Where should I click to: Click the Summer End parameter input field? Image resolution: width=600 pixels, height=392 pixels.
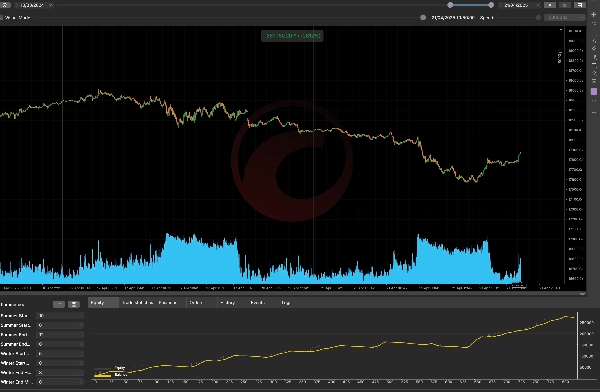tap(60, 344)
